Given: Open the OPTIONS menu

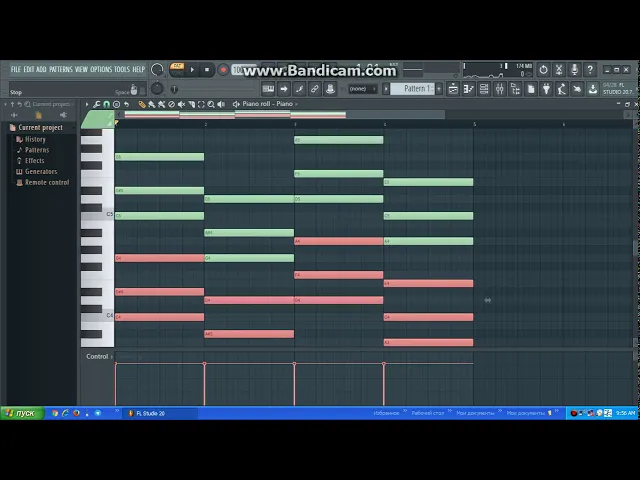Looking at the screenshot, I should [x=101, y=69].
